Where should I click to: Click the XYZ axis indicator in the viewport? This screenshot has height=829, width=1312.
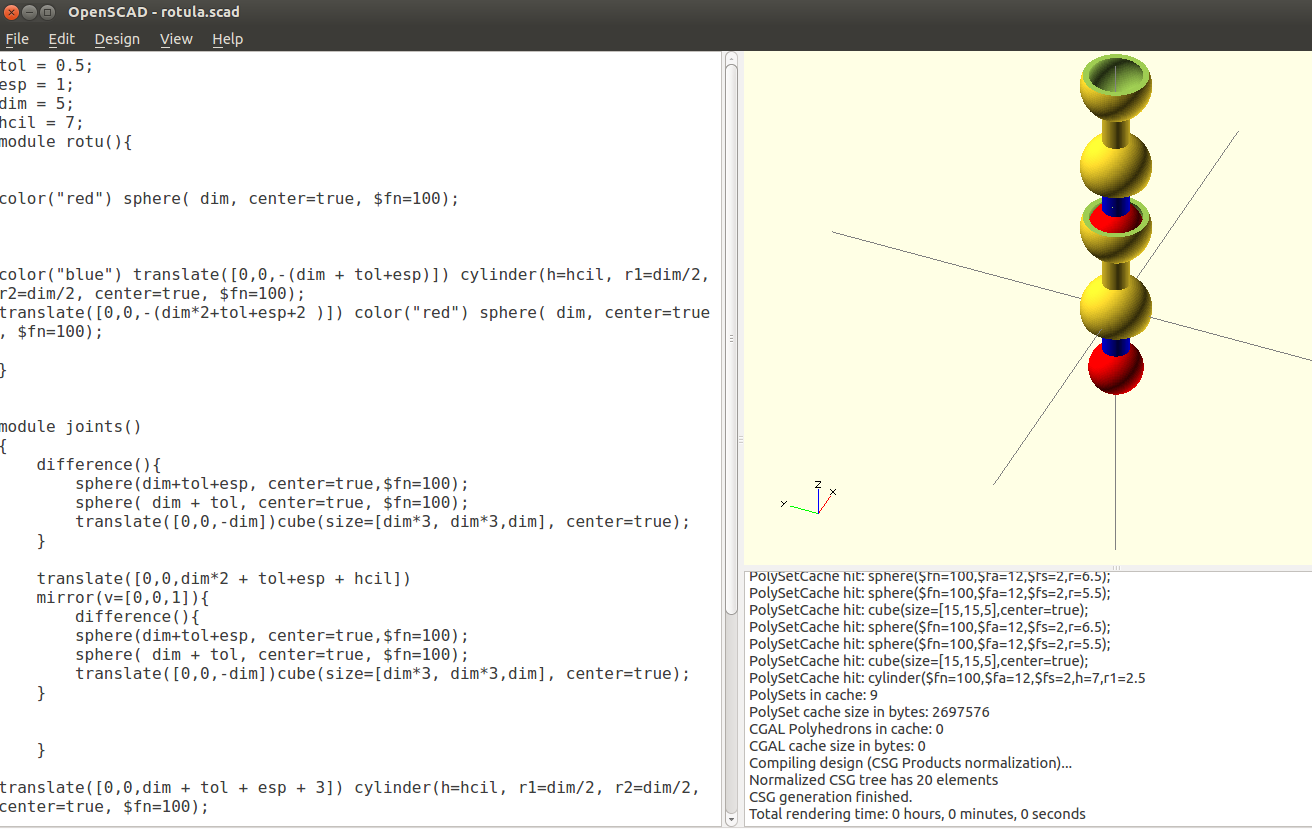click(810, 497)
